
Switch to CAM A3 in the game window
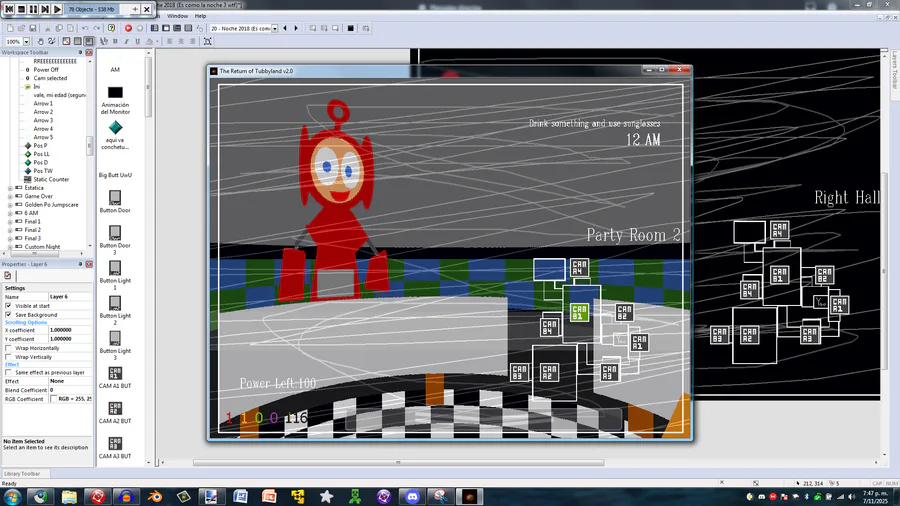pyautogui.click(x=609, y=372)
